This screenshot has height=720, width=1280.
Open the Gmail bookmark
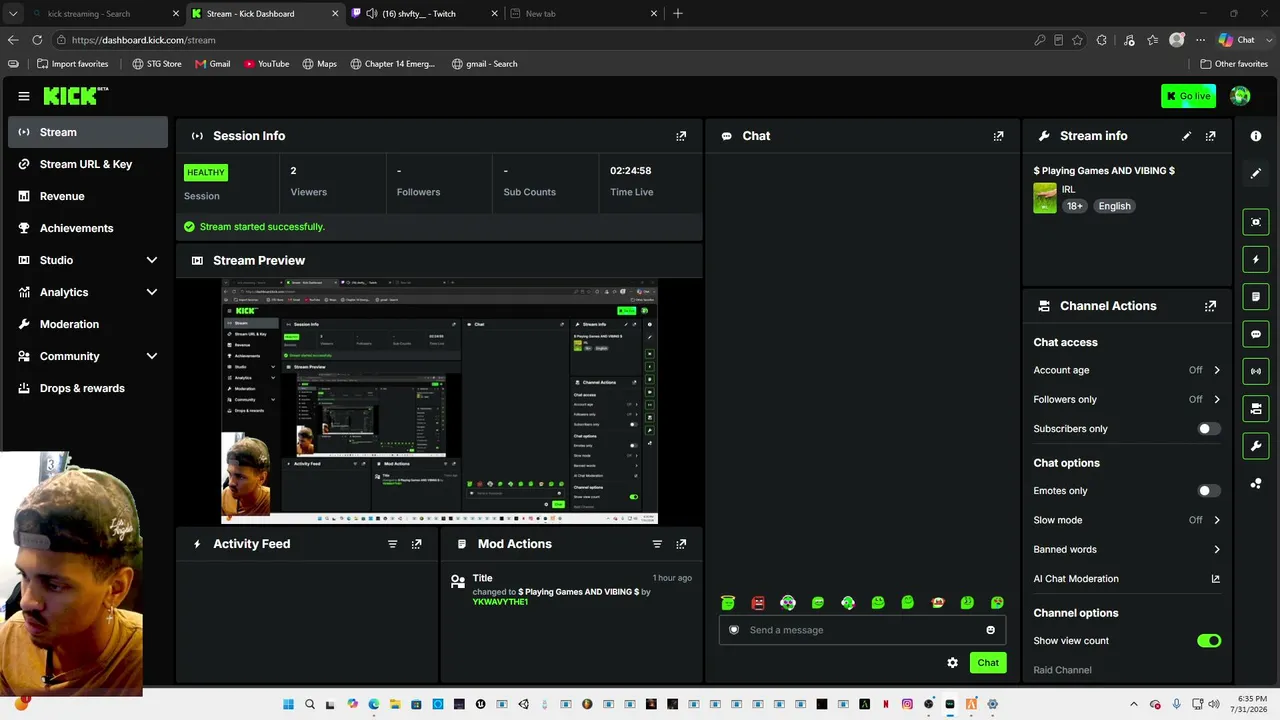click(x=213, y=64)
